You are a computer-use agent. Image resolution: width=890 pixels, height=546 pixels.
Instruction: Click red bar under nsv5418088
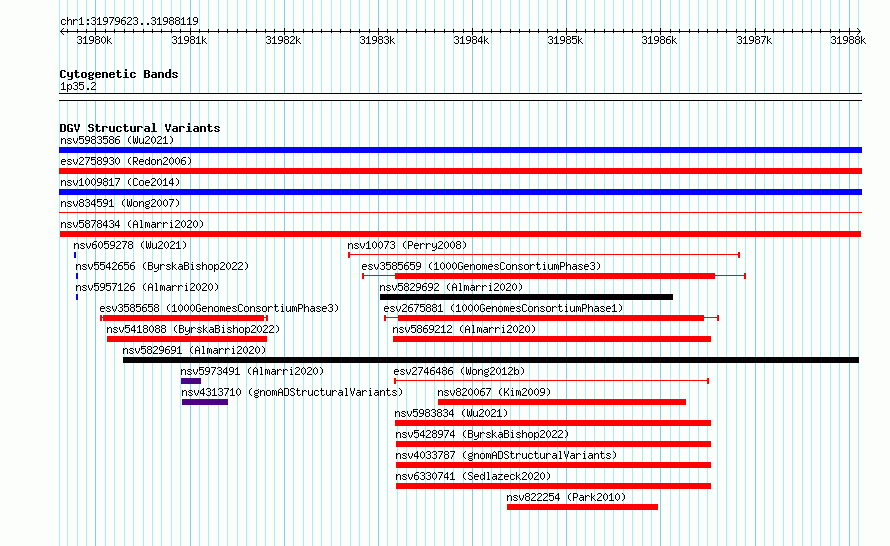[187, 339]
